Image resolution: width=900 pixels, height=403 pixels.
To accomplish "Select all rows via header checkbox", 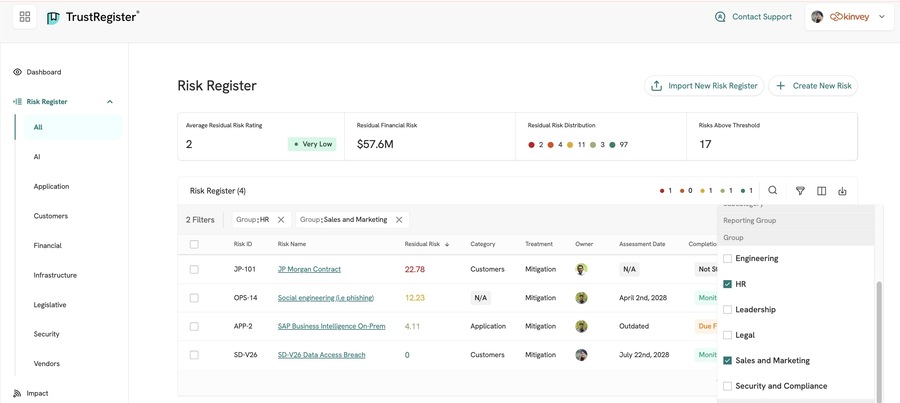I will [194, 244].
